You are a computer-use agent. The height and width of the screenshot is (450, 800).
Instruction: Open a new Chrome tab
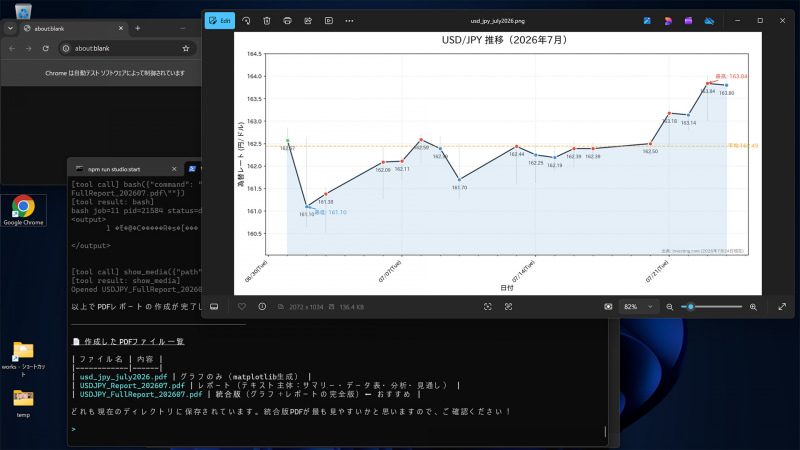coord(138,29)
